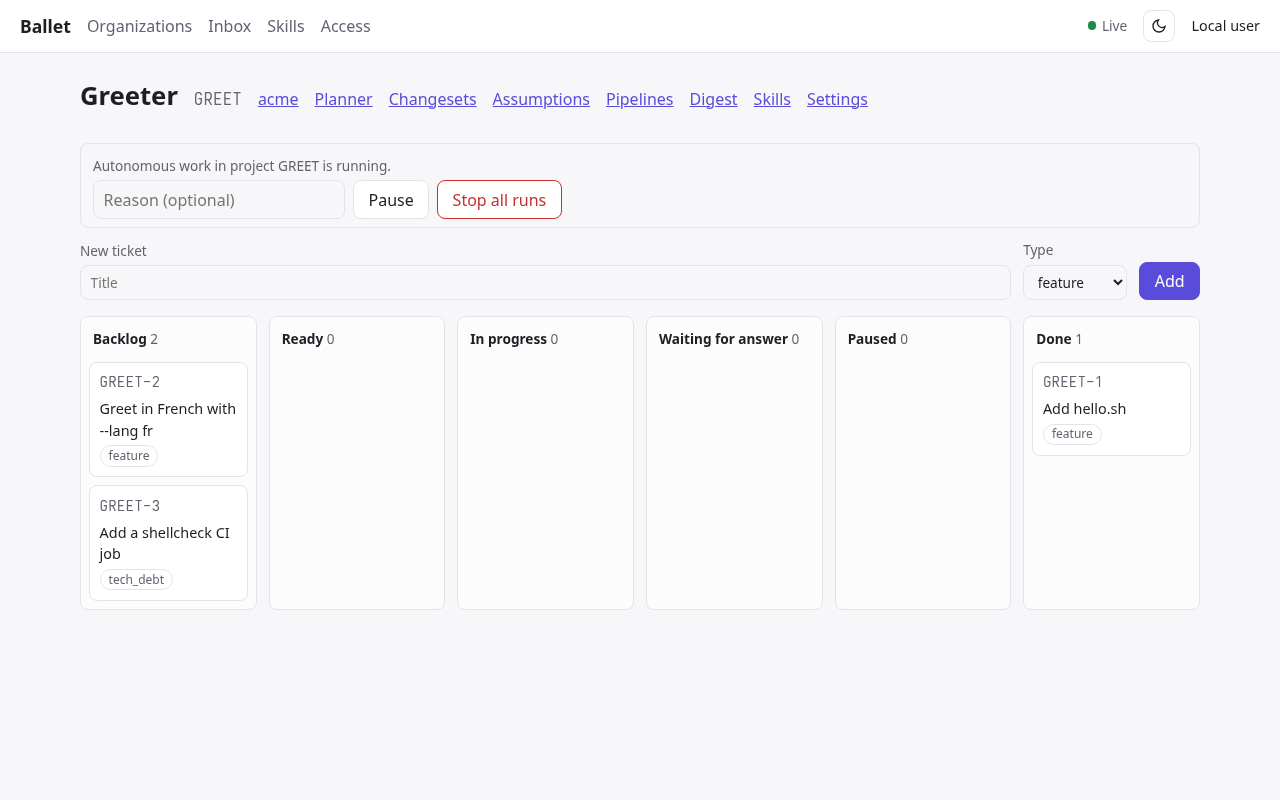Click the Ready column header
1280x800 pixels.
point(308,339)
